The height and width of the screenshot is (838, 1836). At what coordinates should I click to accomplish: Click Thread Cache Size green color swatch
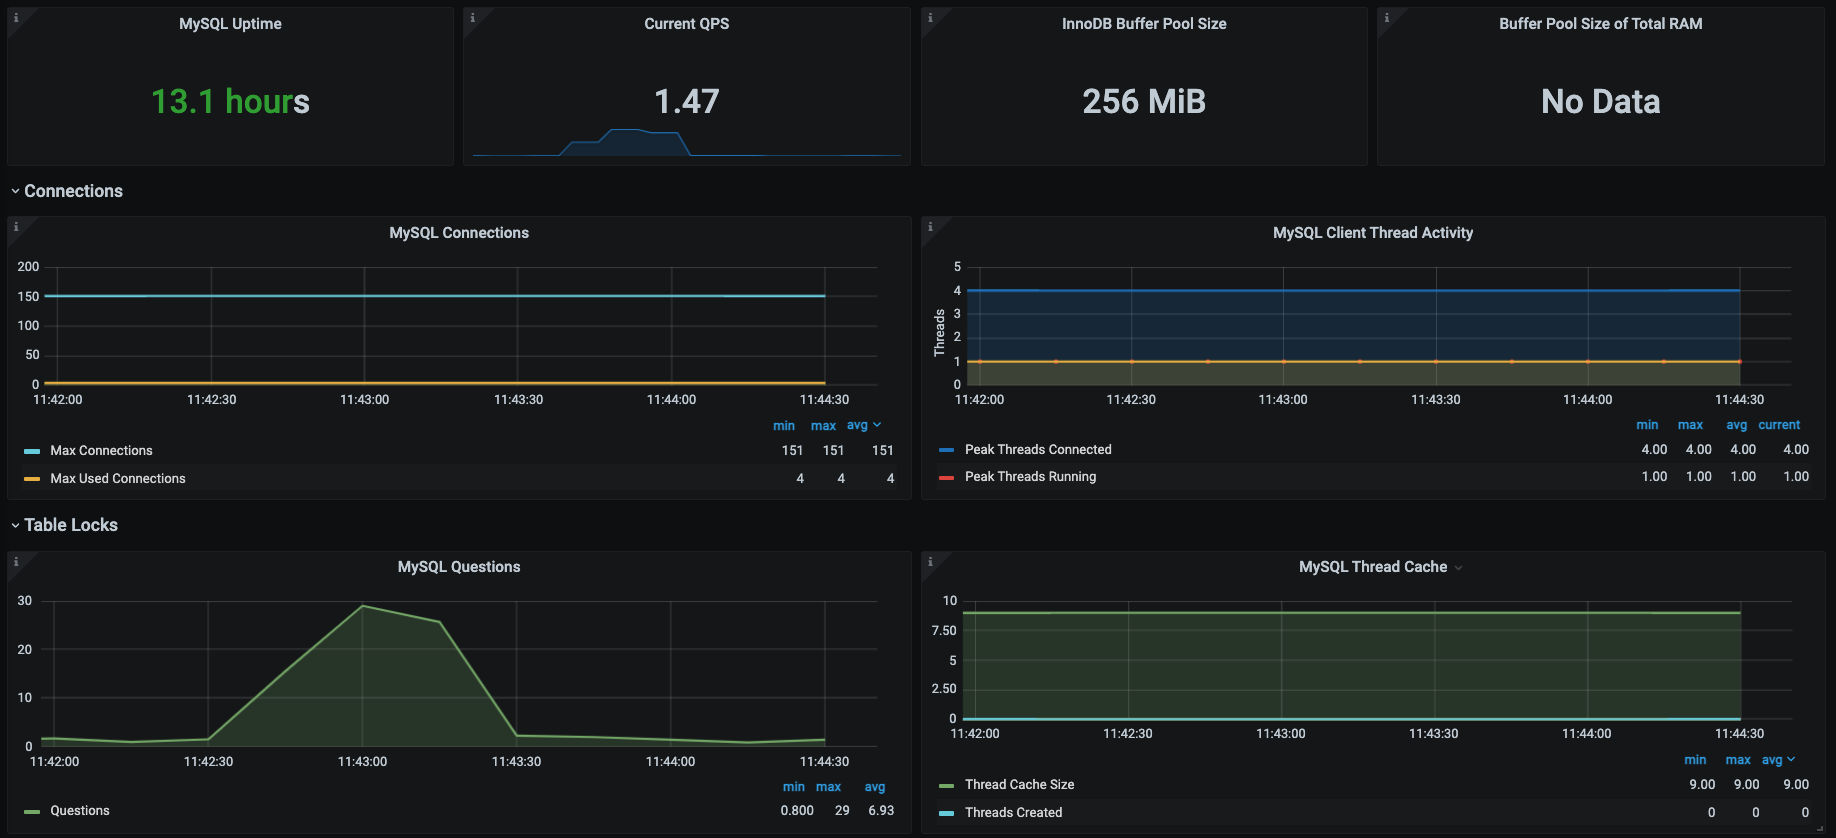click(x=946, y=785)
